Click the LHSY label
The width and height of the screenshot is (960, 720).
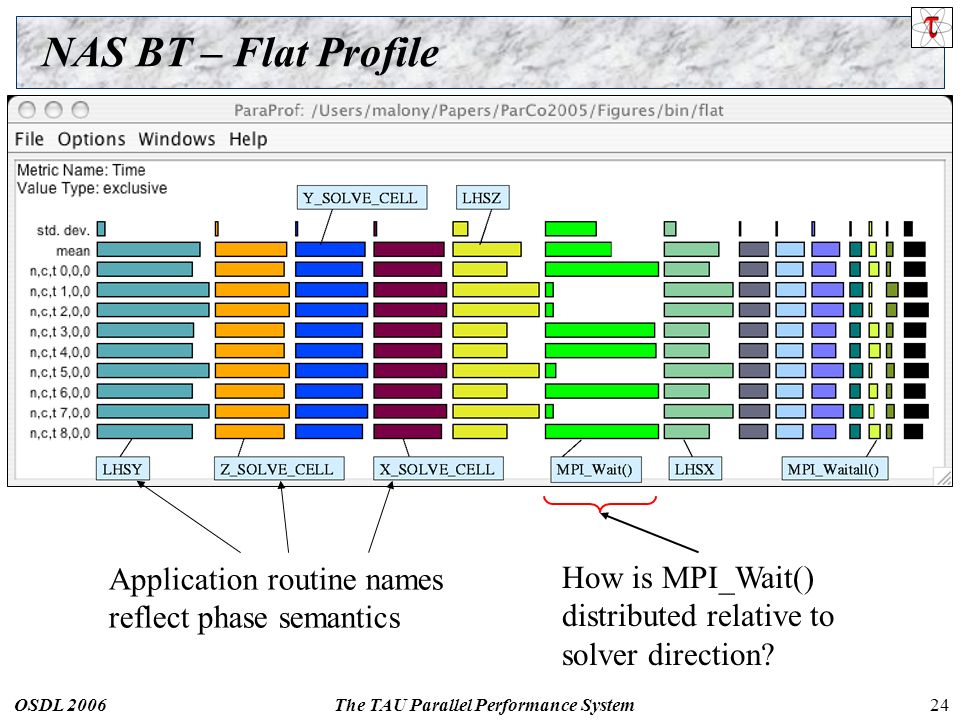click(x=122, y=469)
